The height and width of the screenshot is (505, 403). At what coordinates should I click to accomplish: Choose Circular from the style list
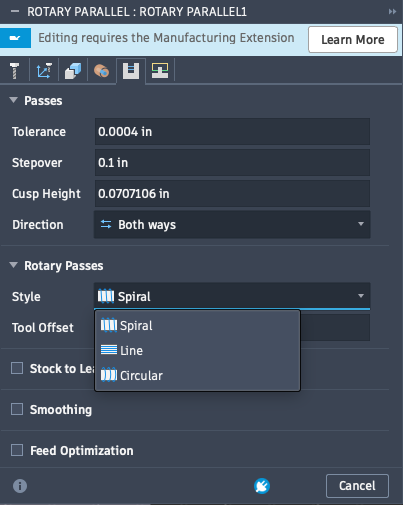click(197, 375)
